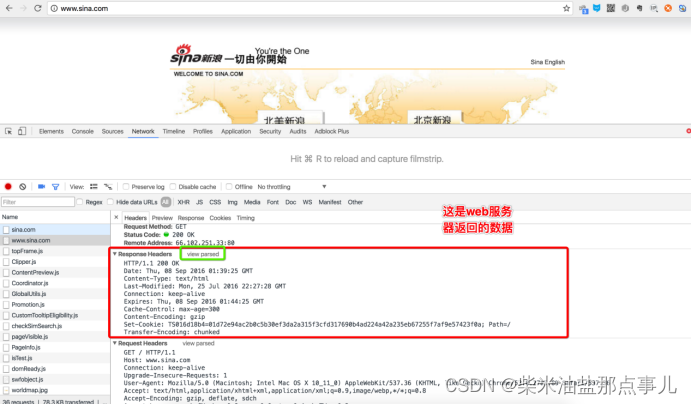Image resolution: width=692 pixels, height=405 pixels.
Task: Click the network Filter text field
Action: (38, 202)
